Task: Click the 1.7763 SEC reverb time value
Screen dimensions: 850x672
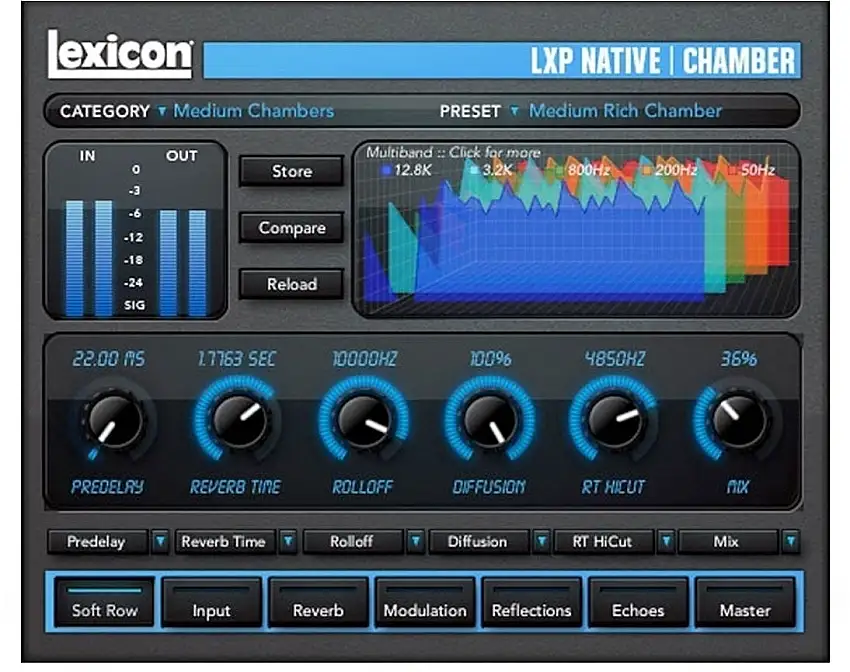Action: click(x=236, y=359)
